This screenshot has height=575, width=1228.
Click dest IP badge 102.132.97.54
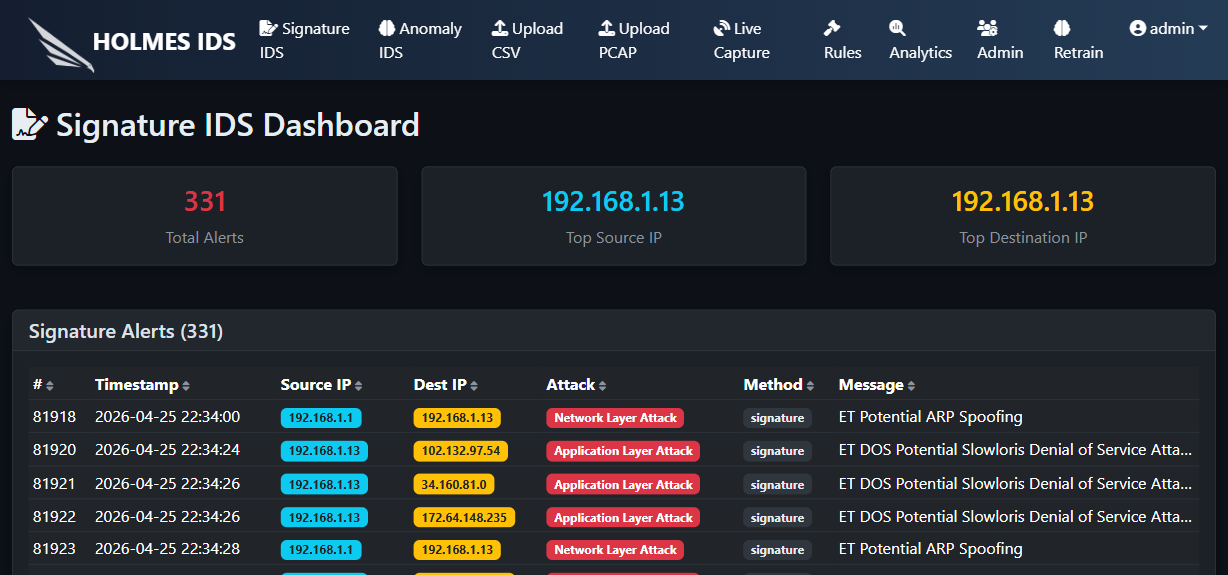(461, 451)
